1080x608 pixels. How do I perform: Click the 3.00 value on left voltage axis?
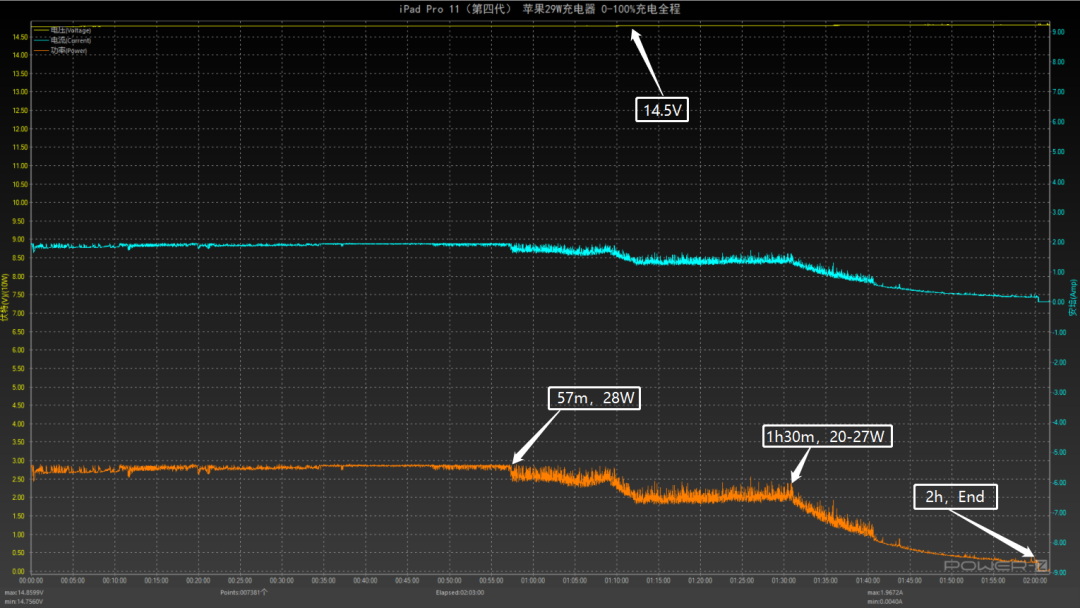(x=19, y=461)
